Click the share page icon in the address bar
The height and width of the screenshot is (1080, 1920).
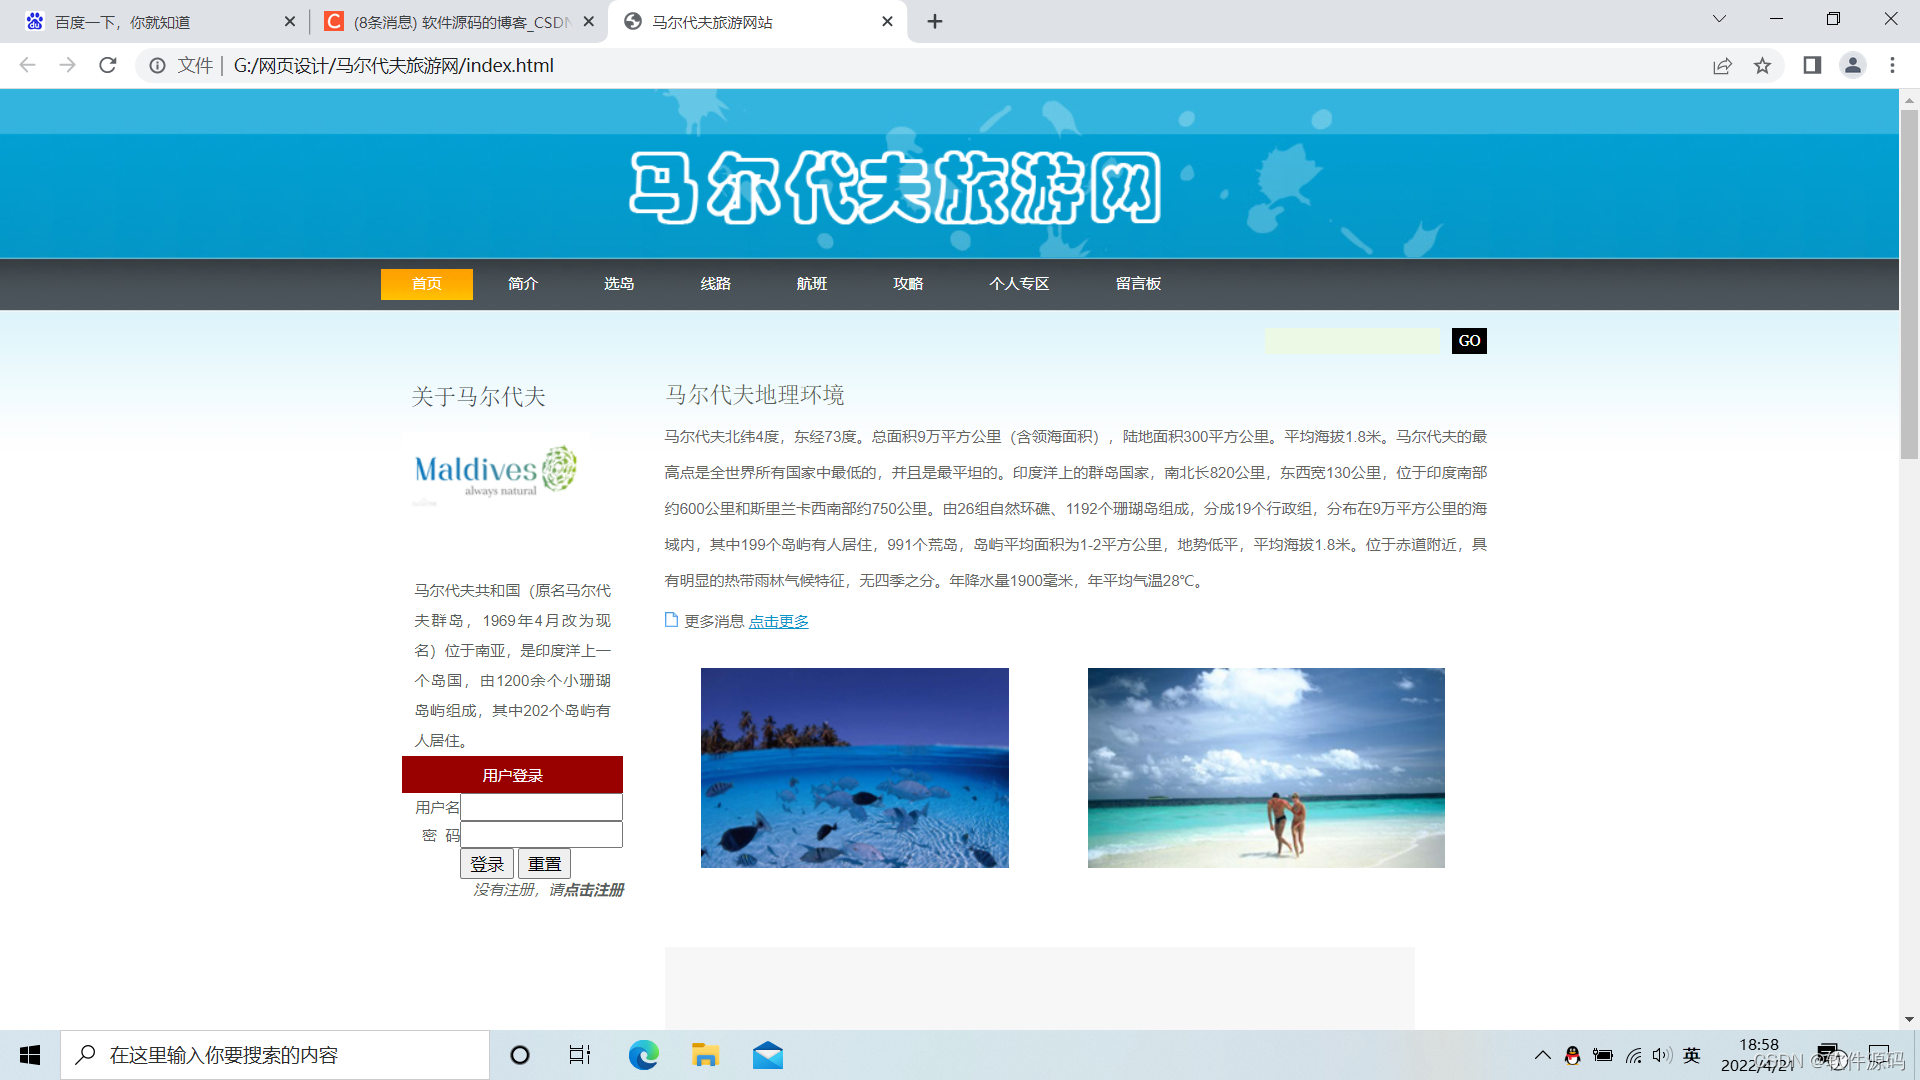[x=1722, y=65]
